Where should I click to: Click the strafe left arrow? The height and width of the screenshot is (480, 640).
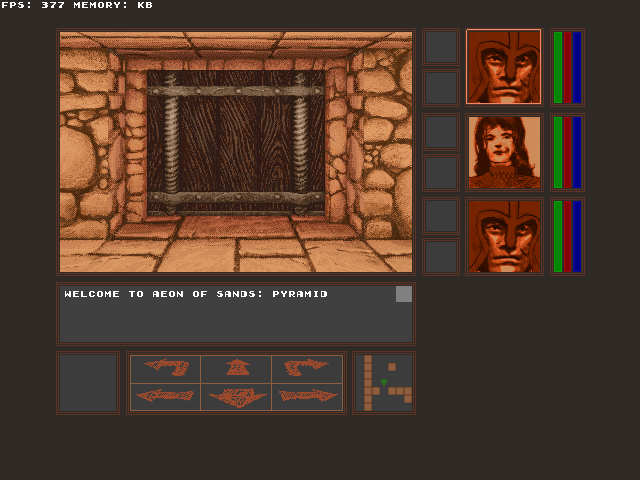coord(165,396)
